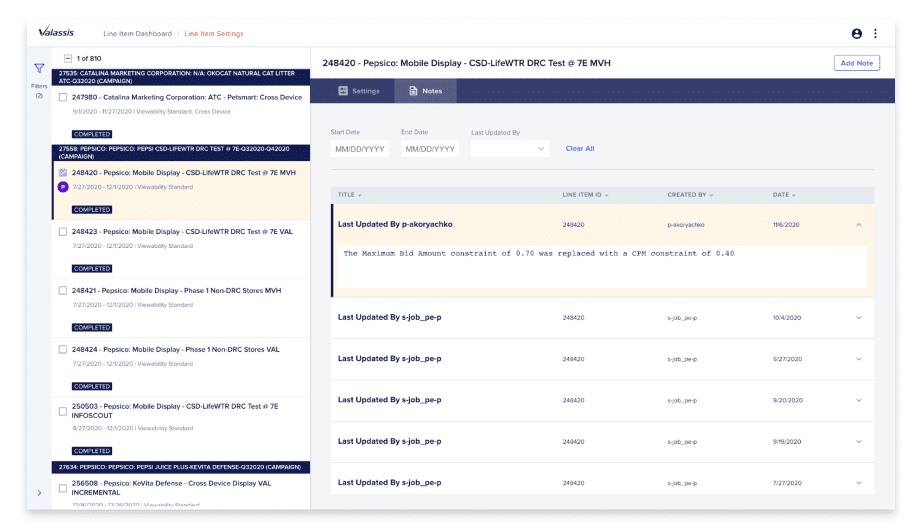Click the Settings tab icon

343,91
